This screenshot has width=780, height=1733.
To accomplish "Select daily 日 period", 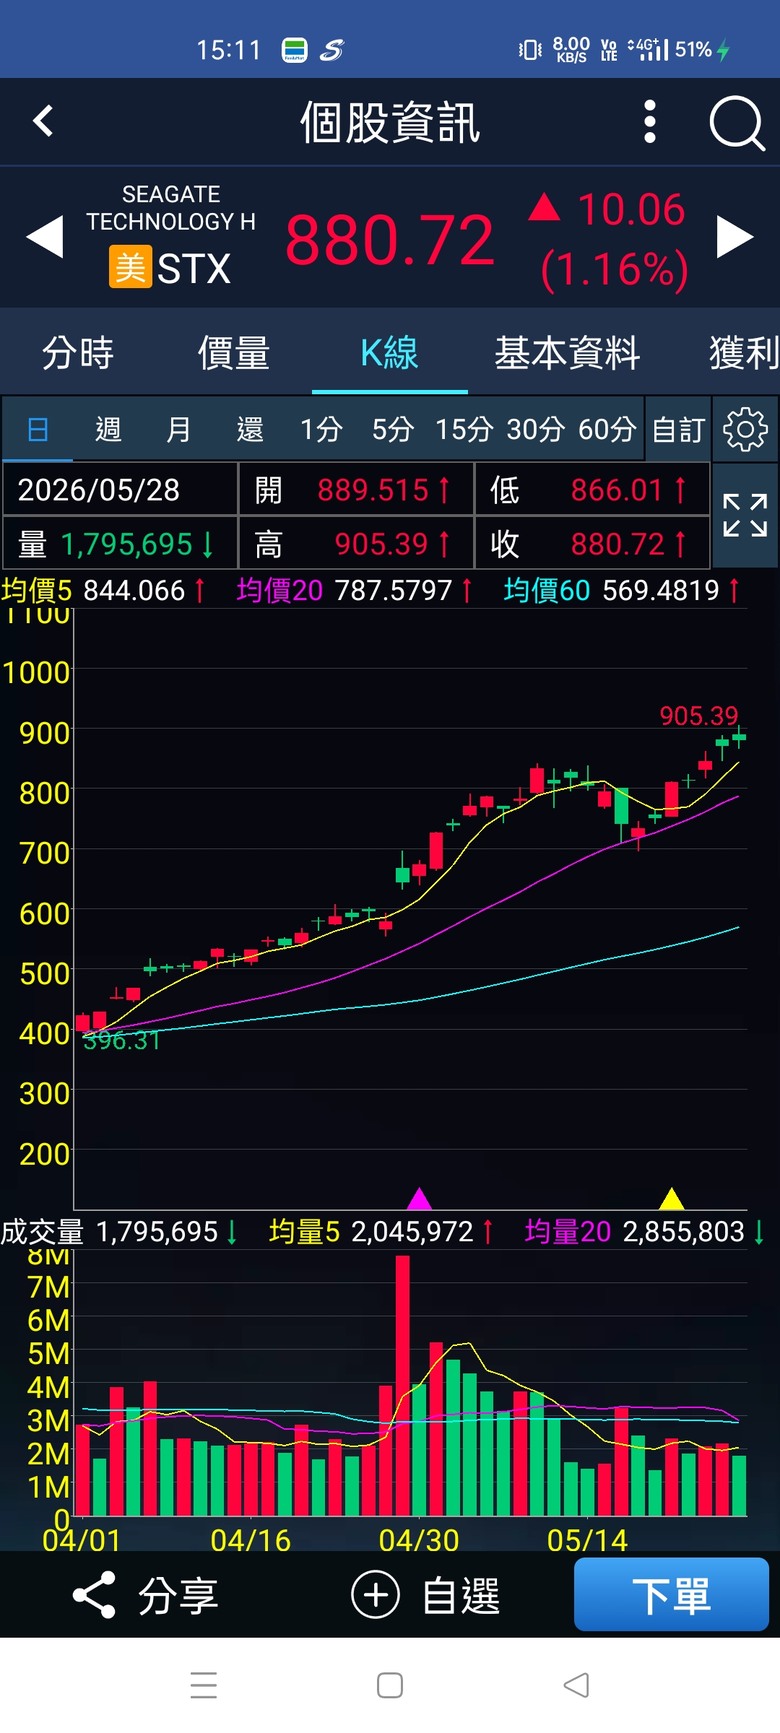I will (x=37, y=429).
